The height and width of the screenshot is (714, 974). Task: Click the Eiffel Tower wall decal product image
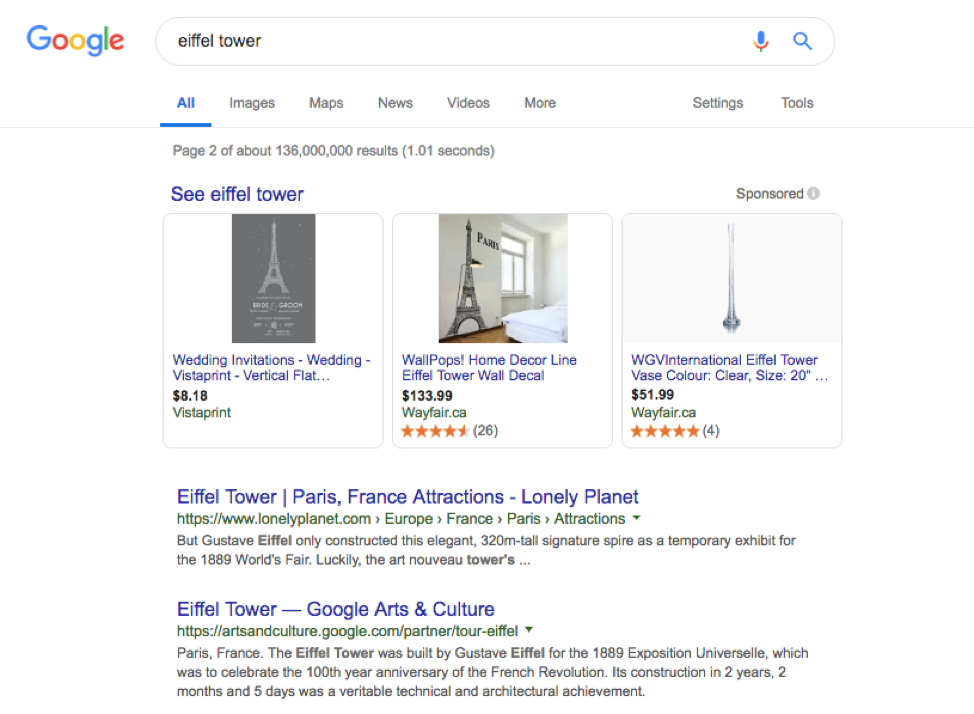click(x=502, y=277)
